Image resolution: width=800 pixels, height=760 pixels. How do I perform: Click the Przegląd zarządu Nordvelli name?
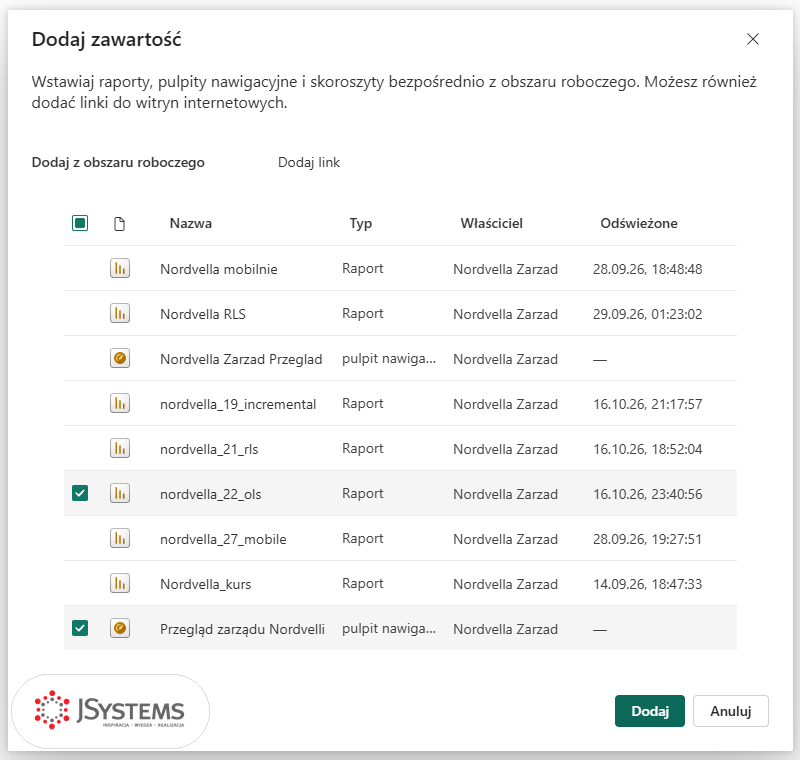[242, 629]
